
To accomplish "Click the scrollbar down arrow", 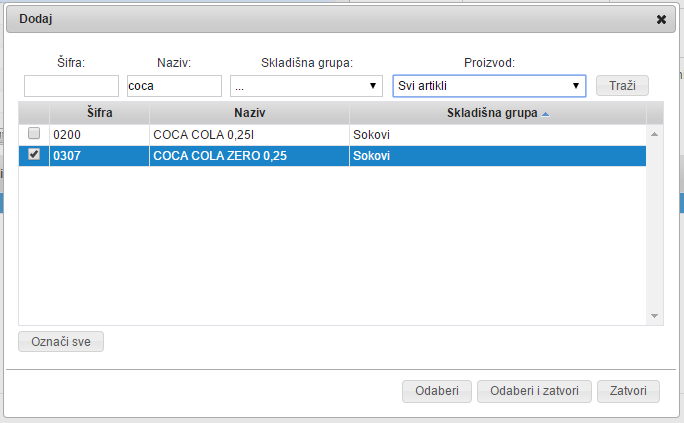I will tap(655, 316).
